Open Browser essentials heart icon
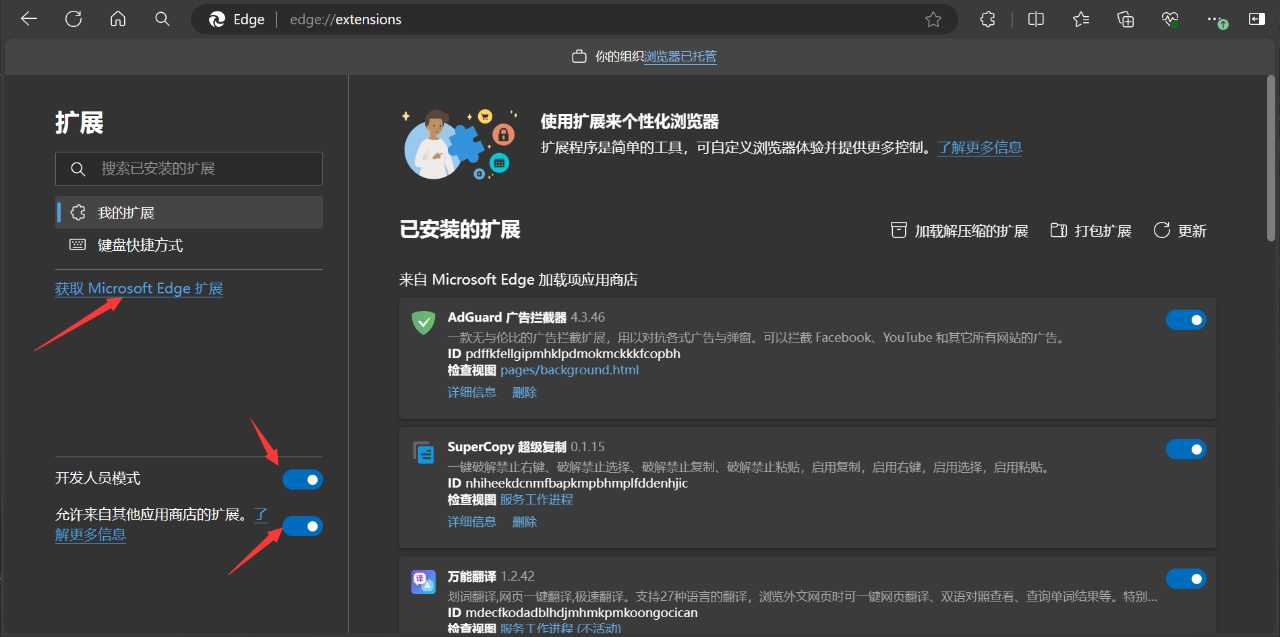The height and width of the screenshot is (637, 1280). pyautogui.click(x=1171, y=19)
